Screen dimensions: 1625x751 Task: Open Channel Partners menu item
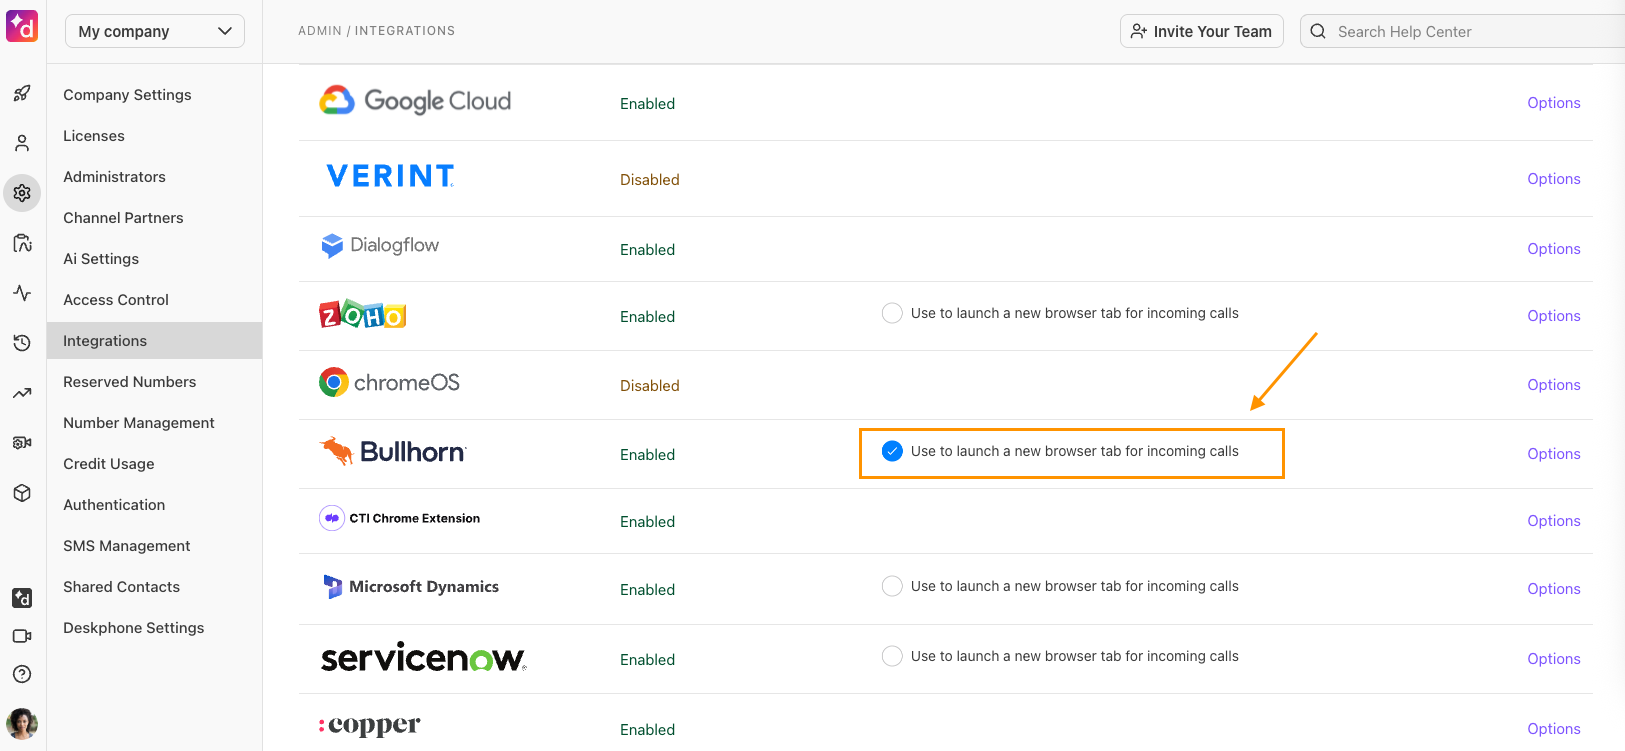tap(154, 218)
